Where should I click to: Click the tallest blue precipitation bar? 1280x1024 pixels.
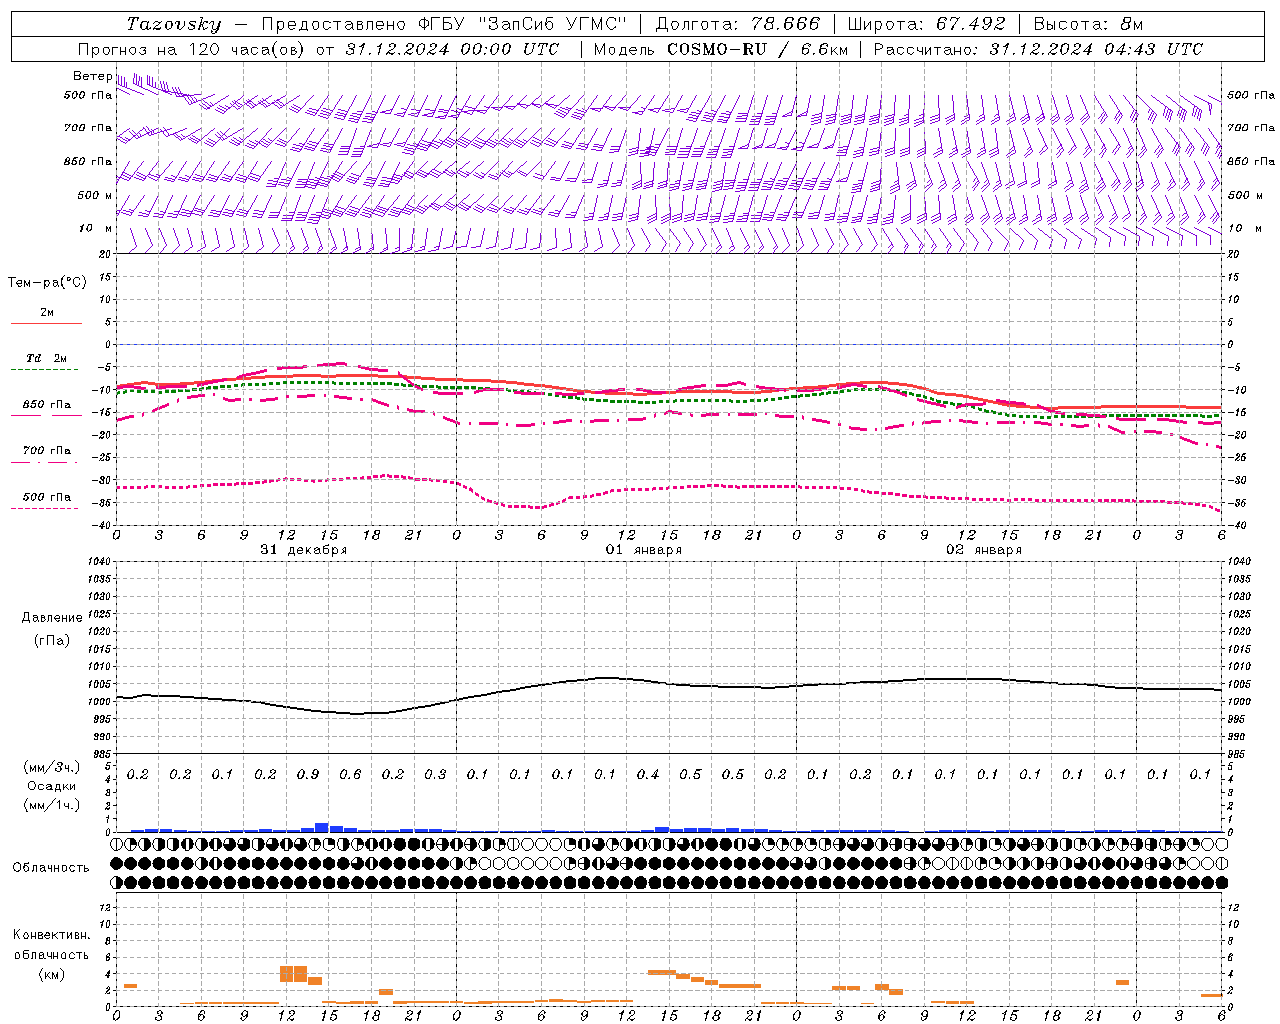coord(322,827)
